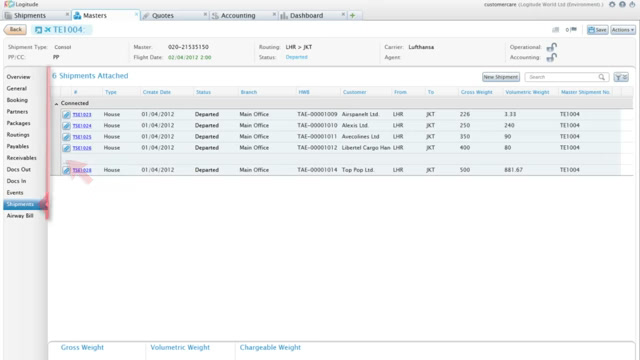Click the New Shipment button
The width and height of the screenshot is (640, 360).
click(x=500, y=77)
